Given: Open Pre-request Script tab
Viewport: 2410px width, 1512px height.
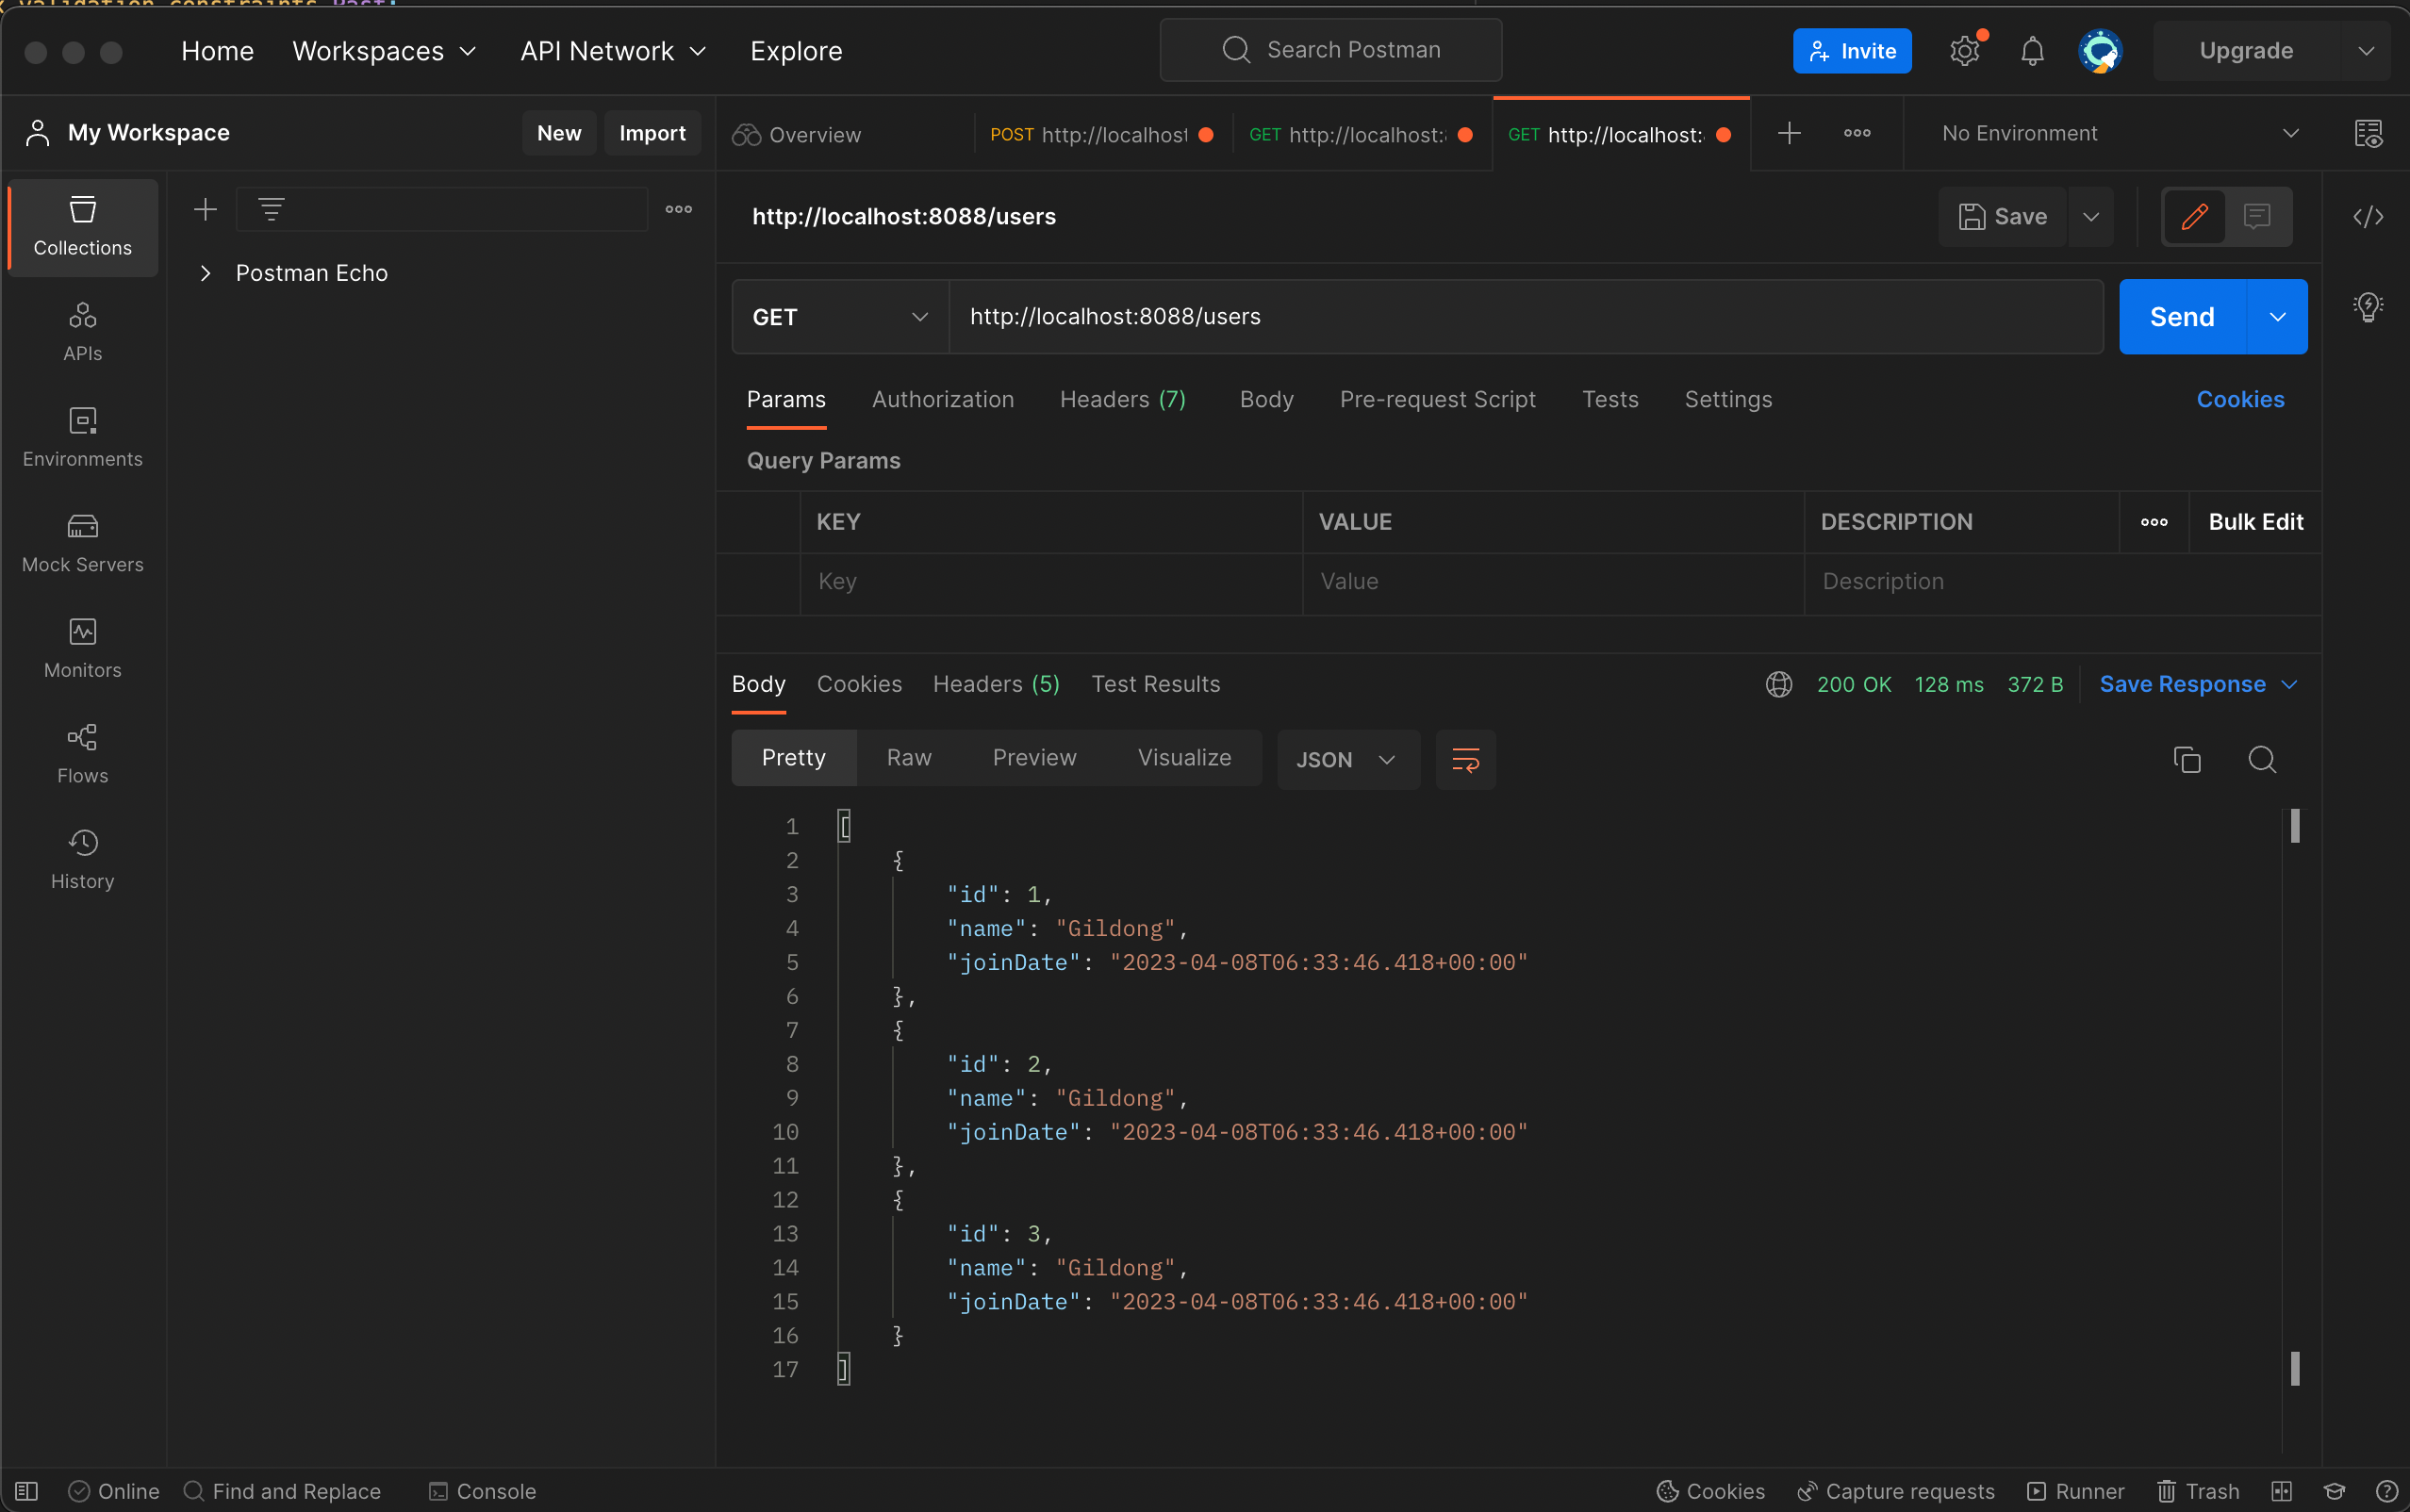Looking at the screenshot, I should pos(1437,399).
